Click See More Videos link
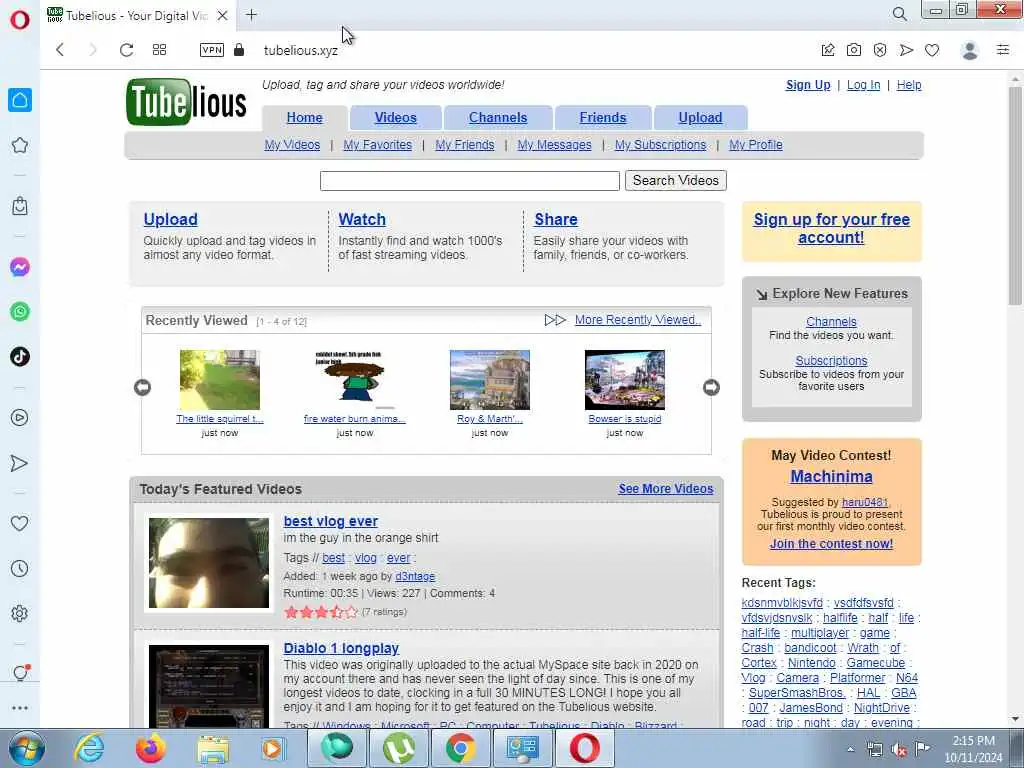The height and width of the screenshot is (768, 1024). 665,488
